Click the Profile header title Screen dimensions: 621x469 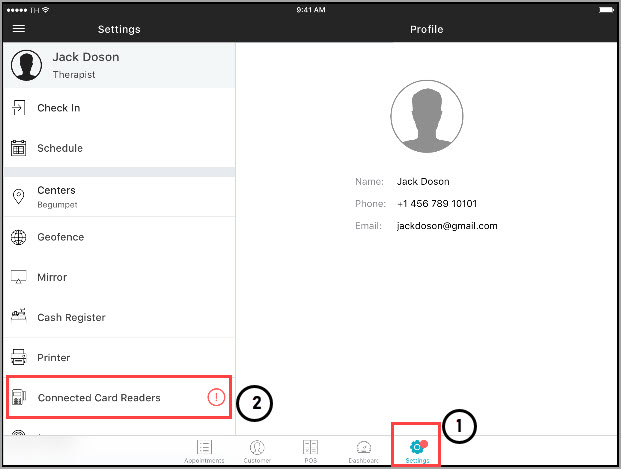tap(427, 29)
